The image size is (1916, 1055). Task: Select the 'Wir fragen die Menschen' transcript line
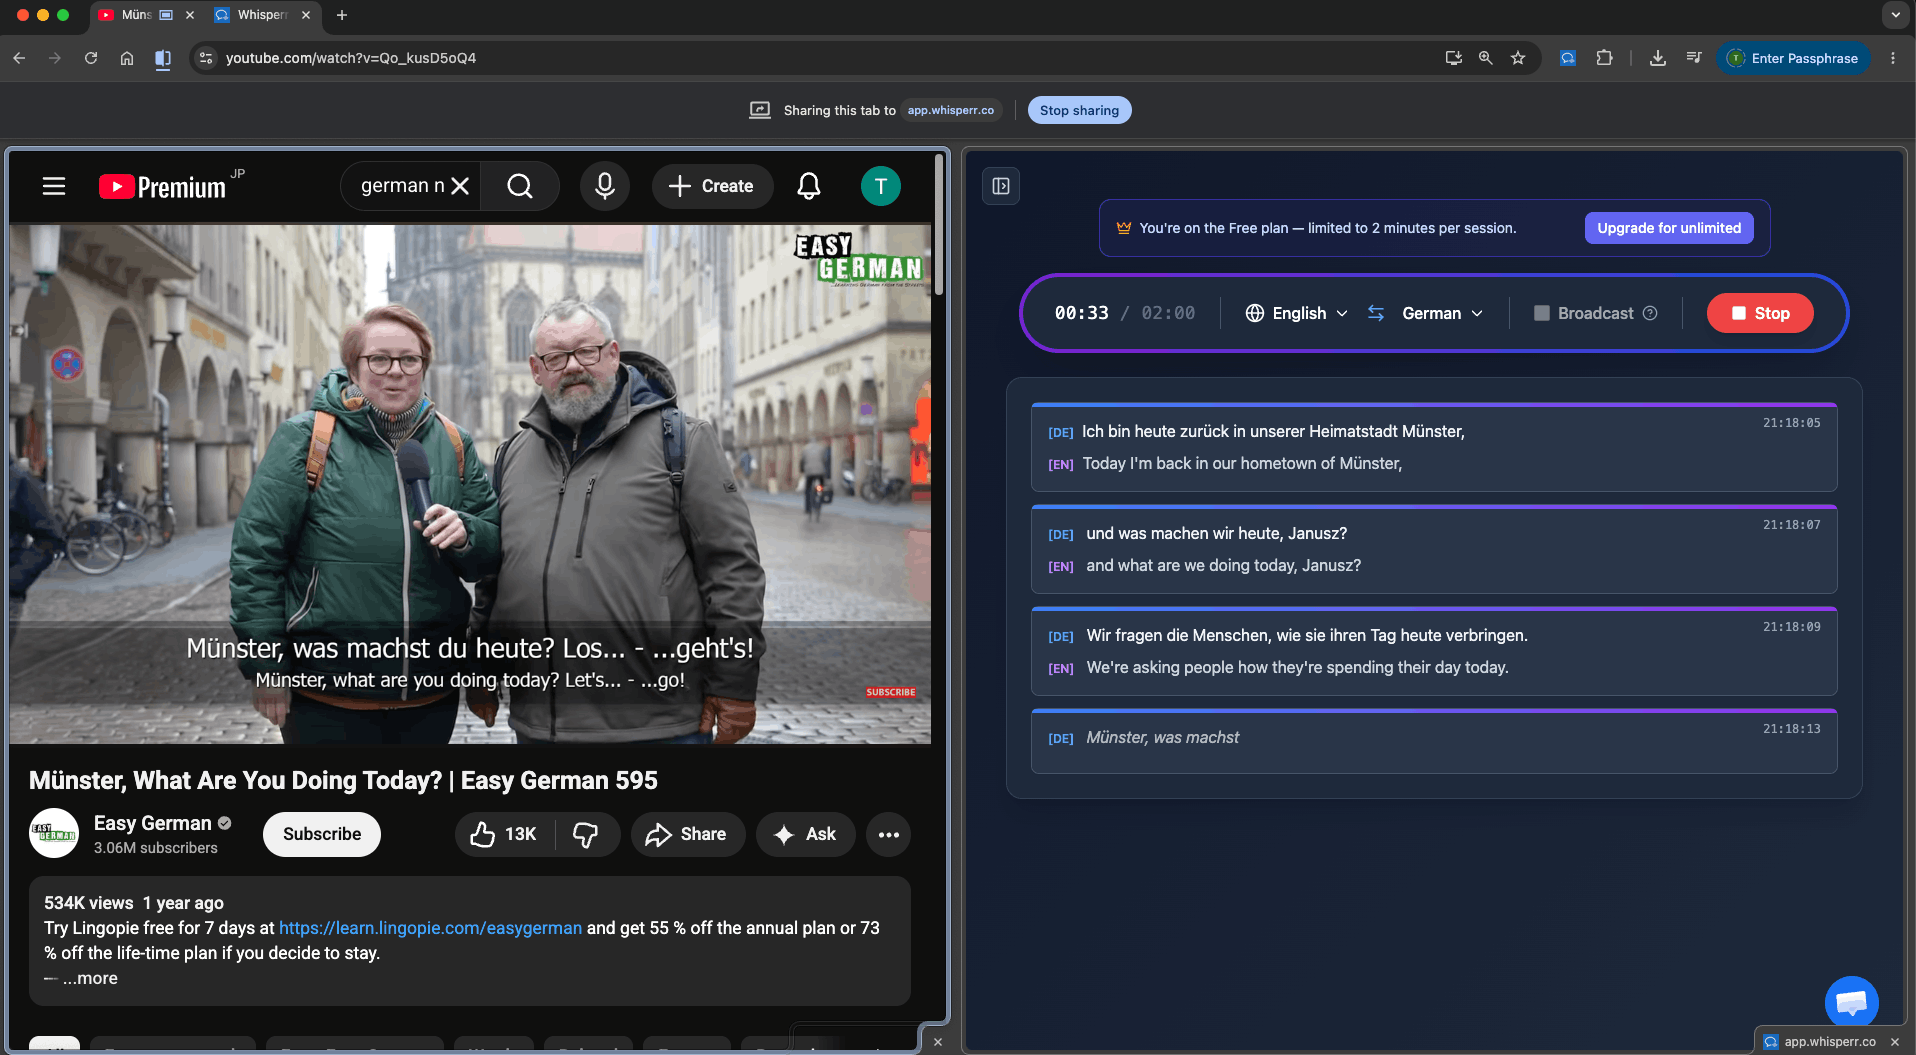pos(1434,651)
